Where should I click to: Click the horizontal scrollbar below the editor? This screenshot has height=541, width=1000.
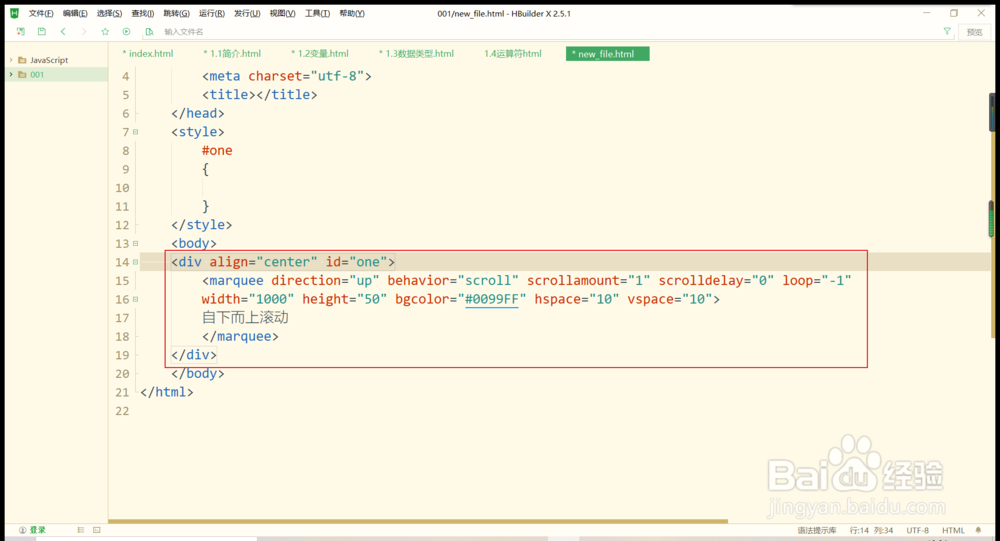[x=418, y=521]
